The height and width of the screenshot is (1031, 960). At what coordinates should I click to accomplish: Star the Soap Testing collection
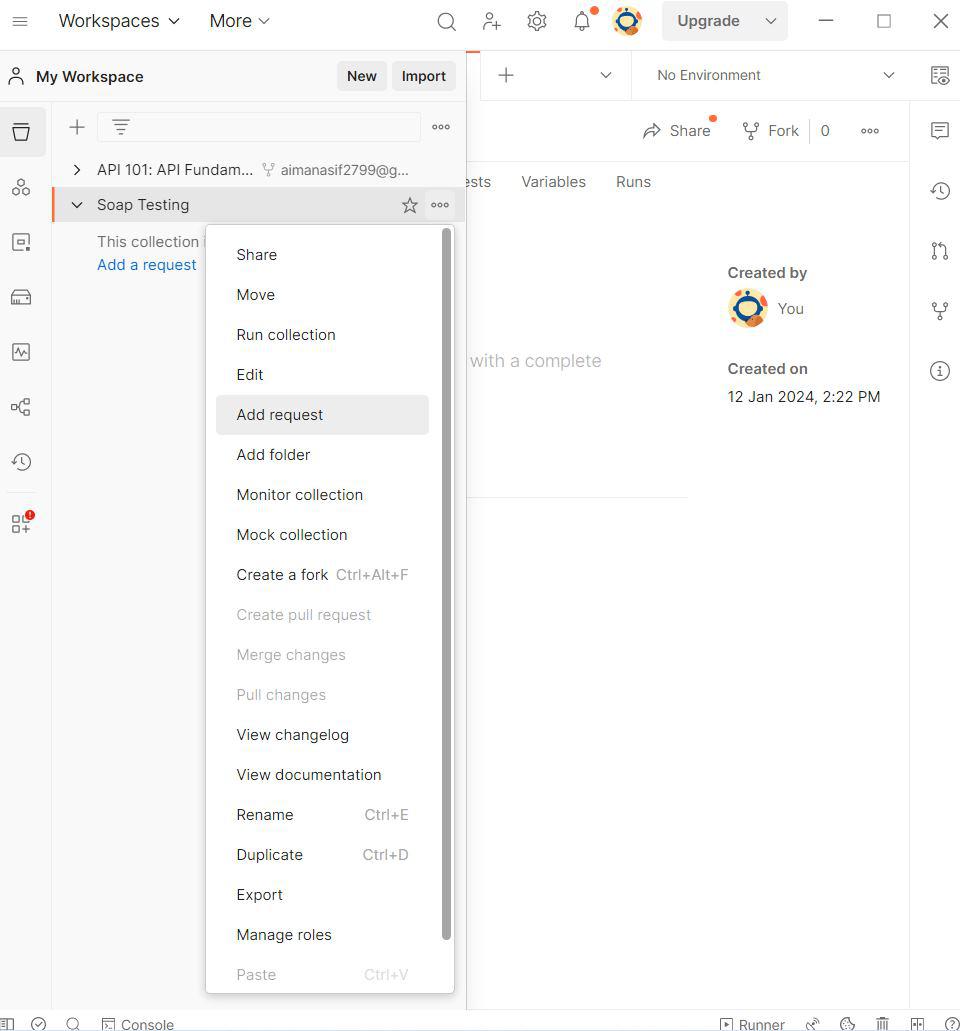pyautogui.click(x=410, y=205)
